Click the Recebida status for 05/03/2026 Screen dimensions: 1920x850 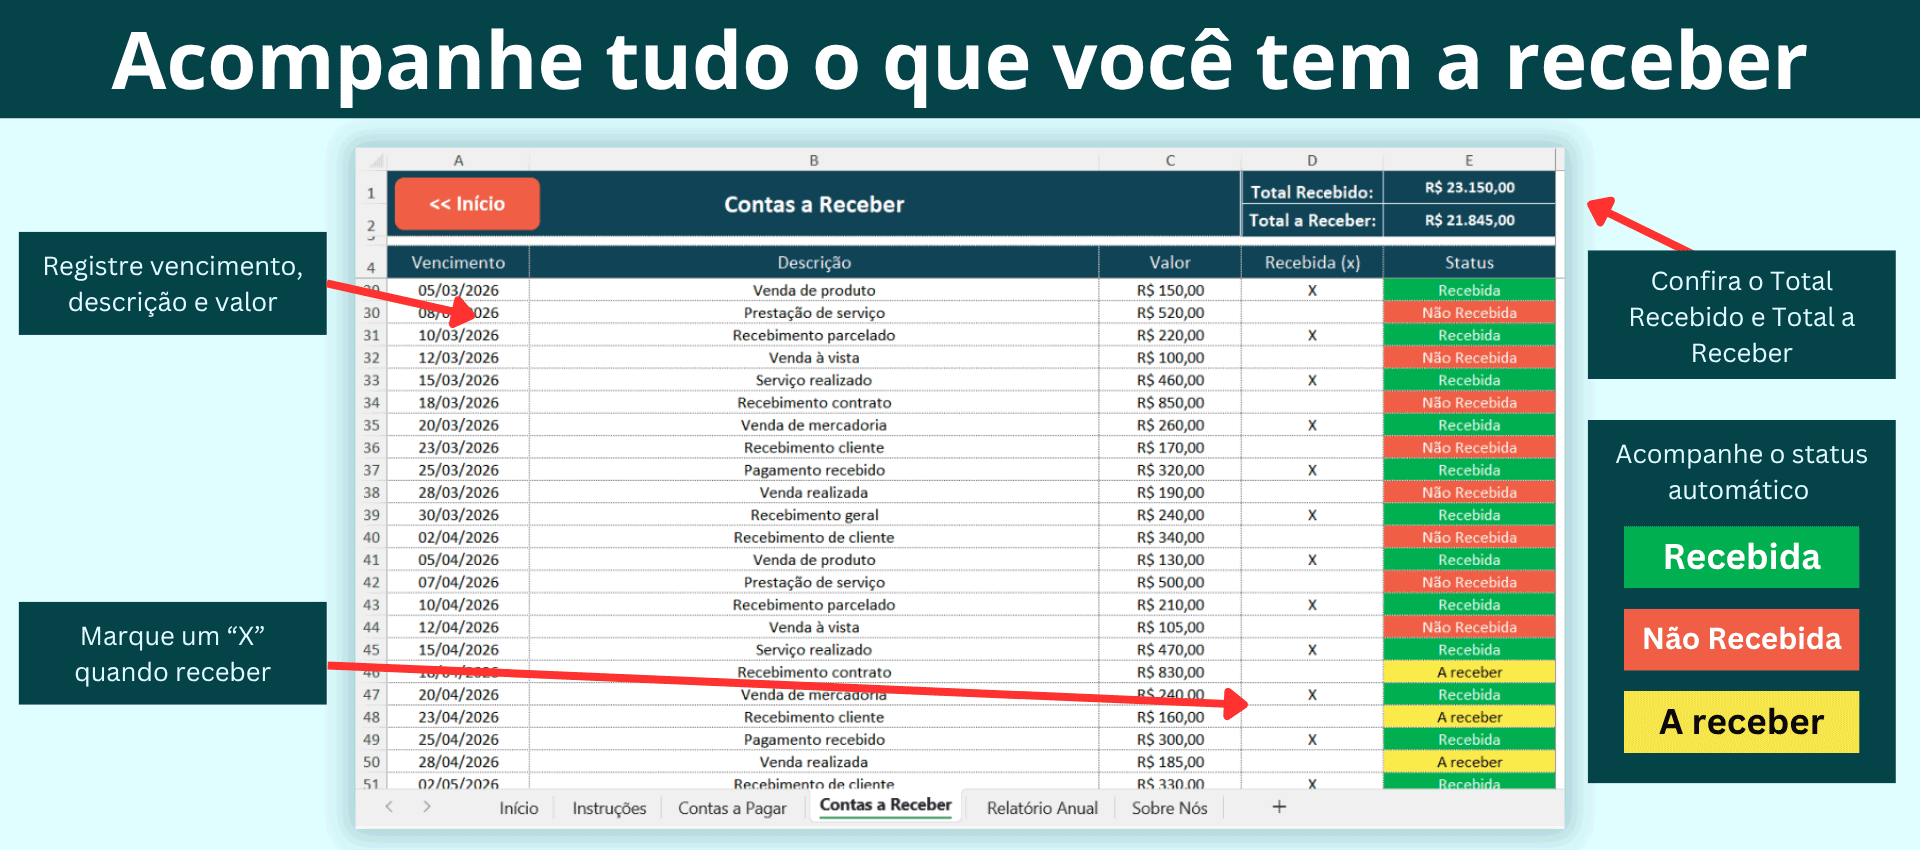tap(1469, 290)
